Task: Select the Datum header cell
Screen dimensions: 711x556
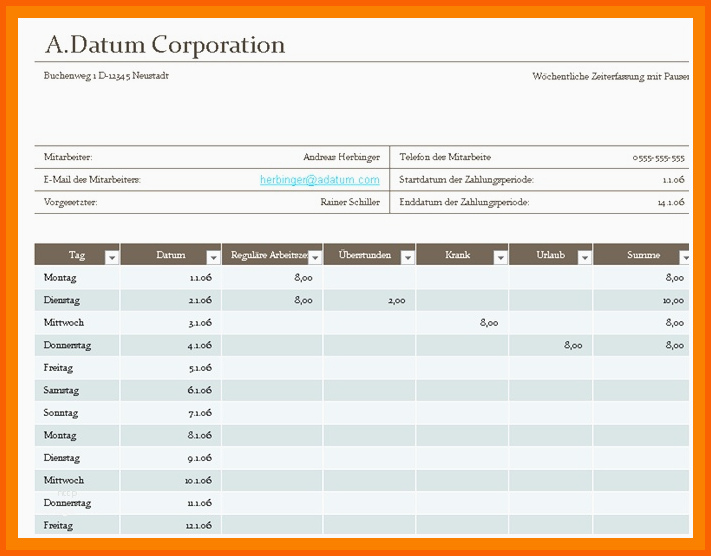Action: tap(171, 254)
